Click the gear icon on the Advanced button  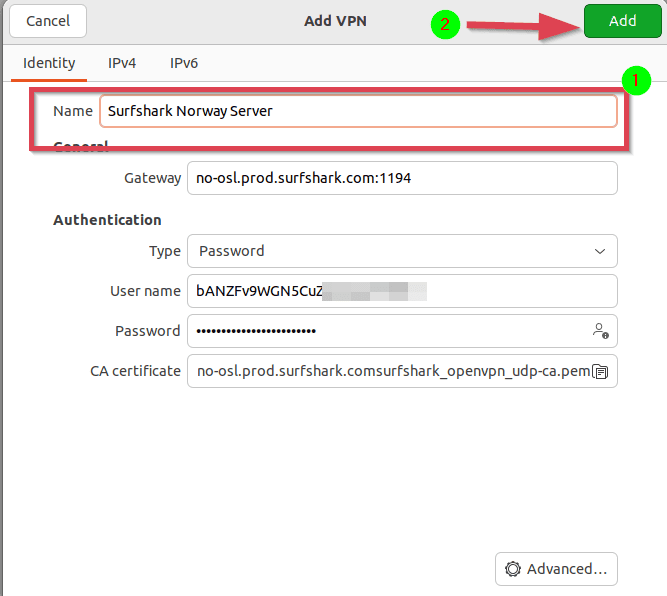click(x=513, y=569)
